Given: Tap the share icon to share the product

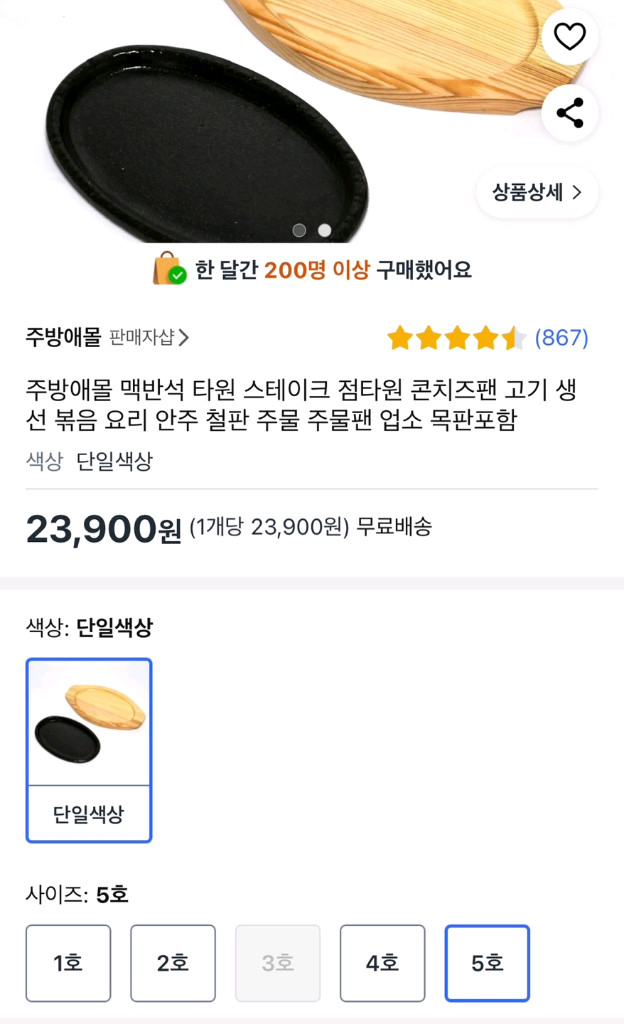Looking at the screenshot, I should 569,114.
